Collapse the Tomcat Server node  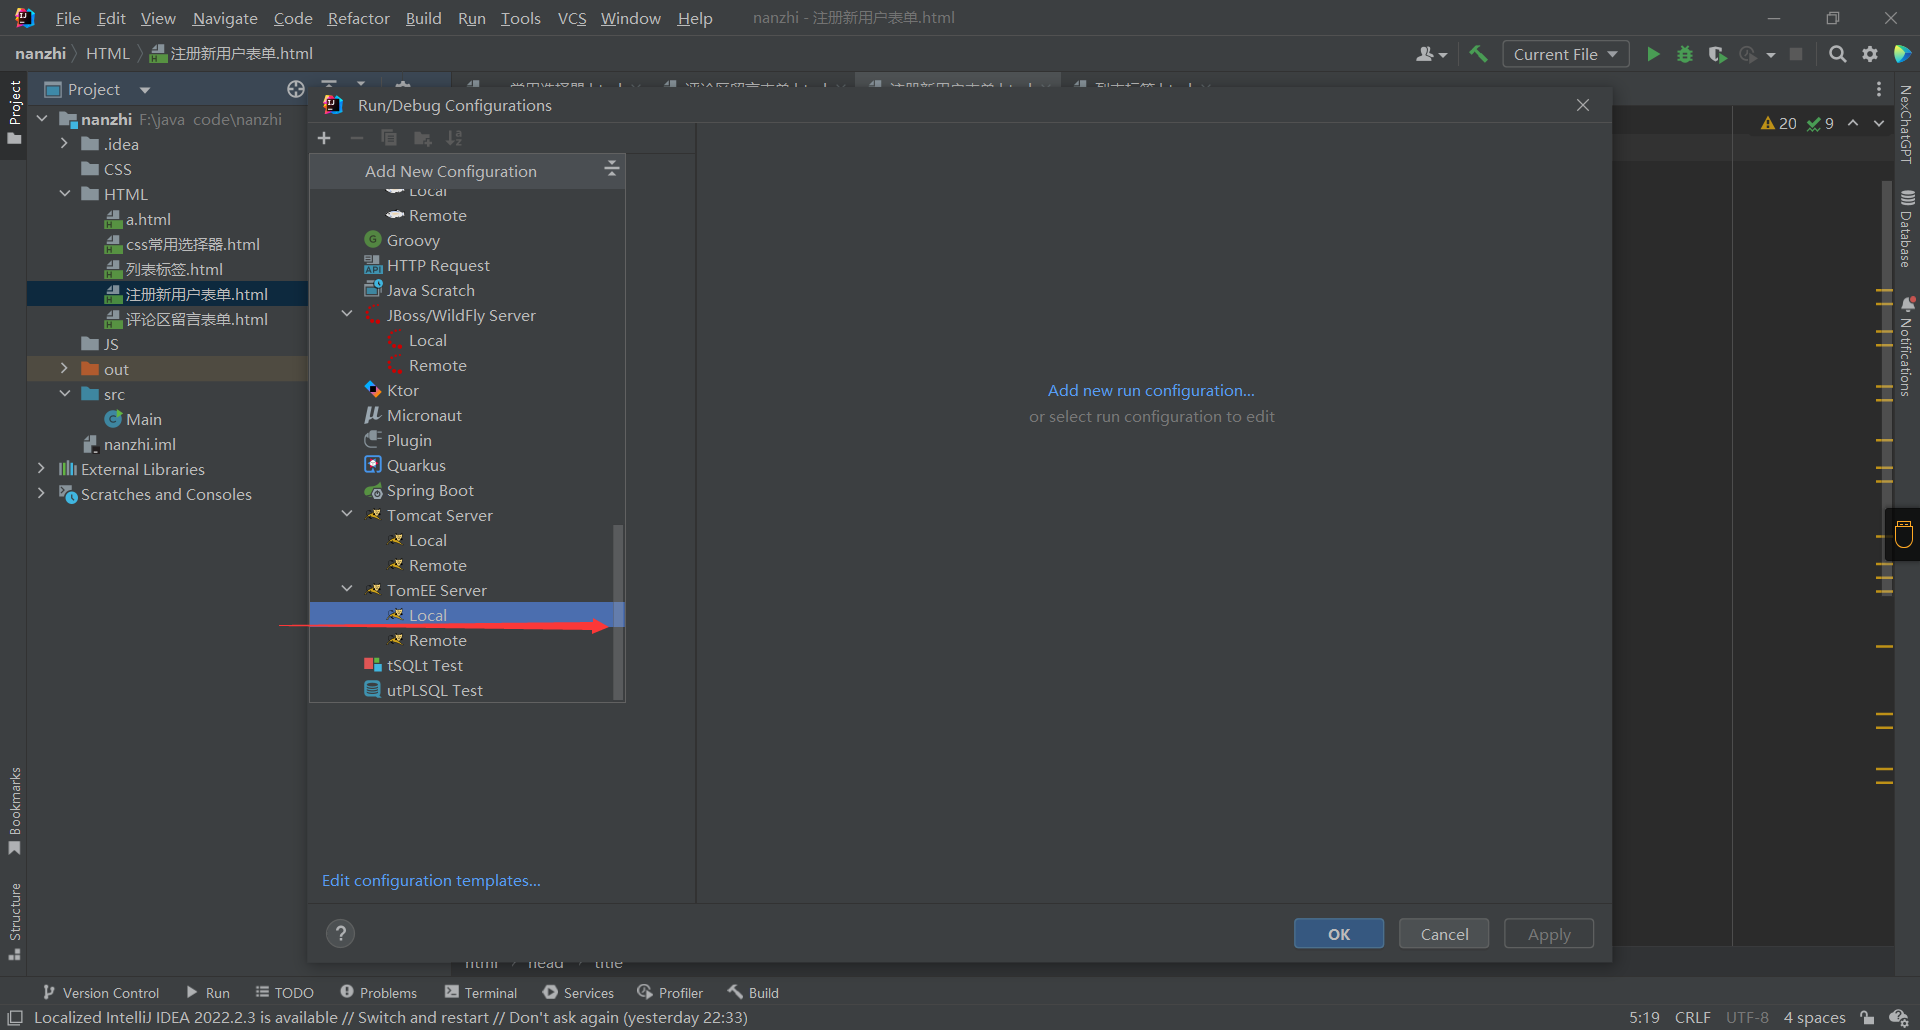pos(347,514)
